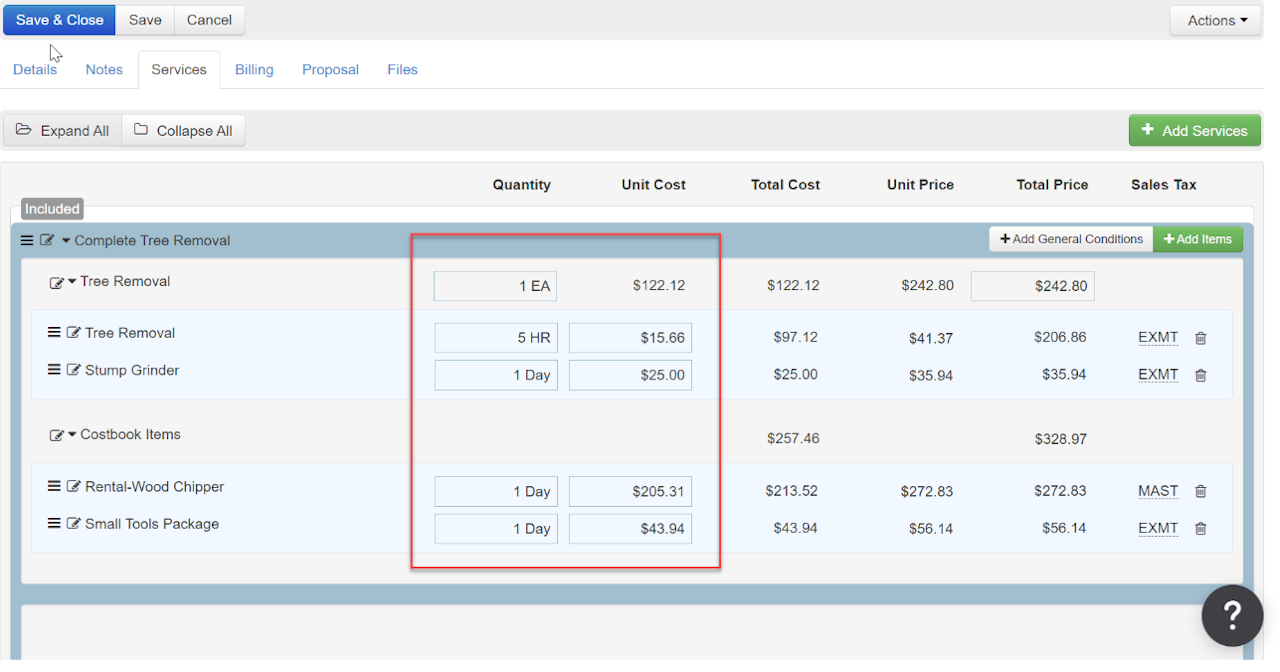Click drag handle icon for Tree Removal item
The image size is (1280, 672).
pyautogui.click(x=54, y=333)
